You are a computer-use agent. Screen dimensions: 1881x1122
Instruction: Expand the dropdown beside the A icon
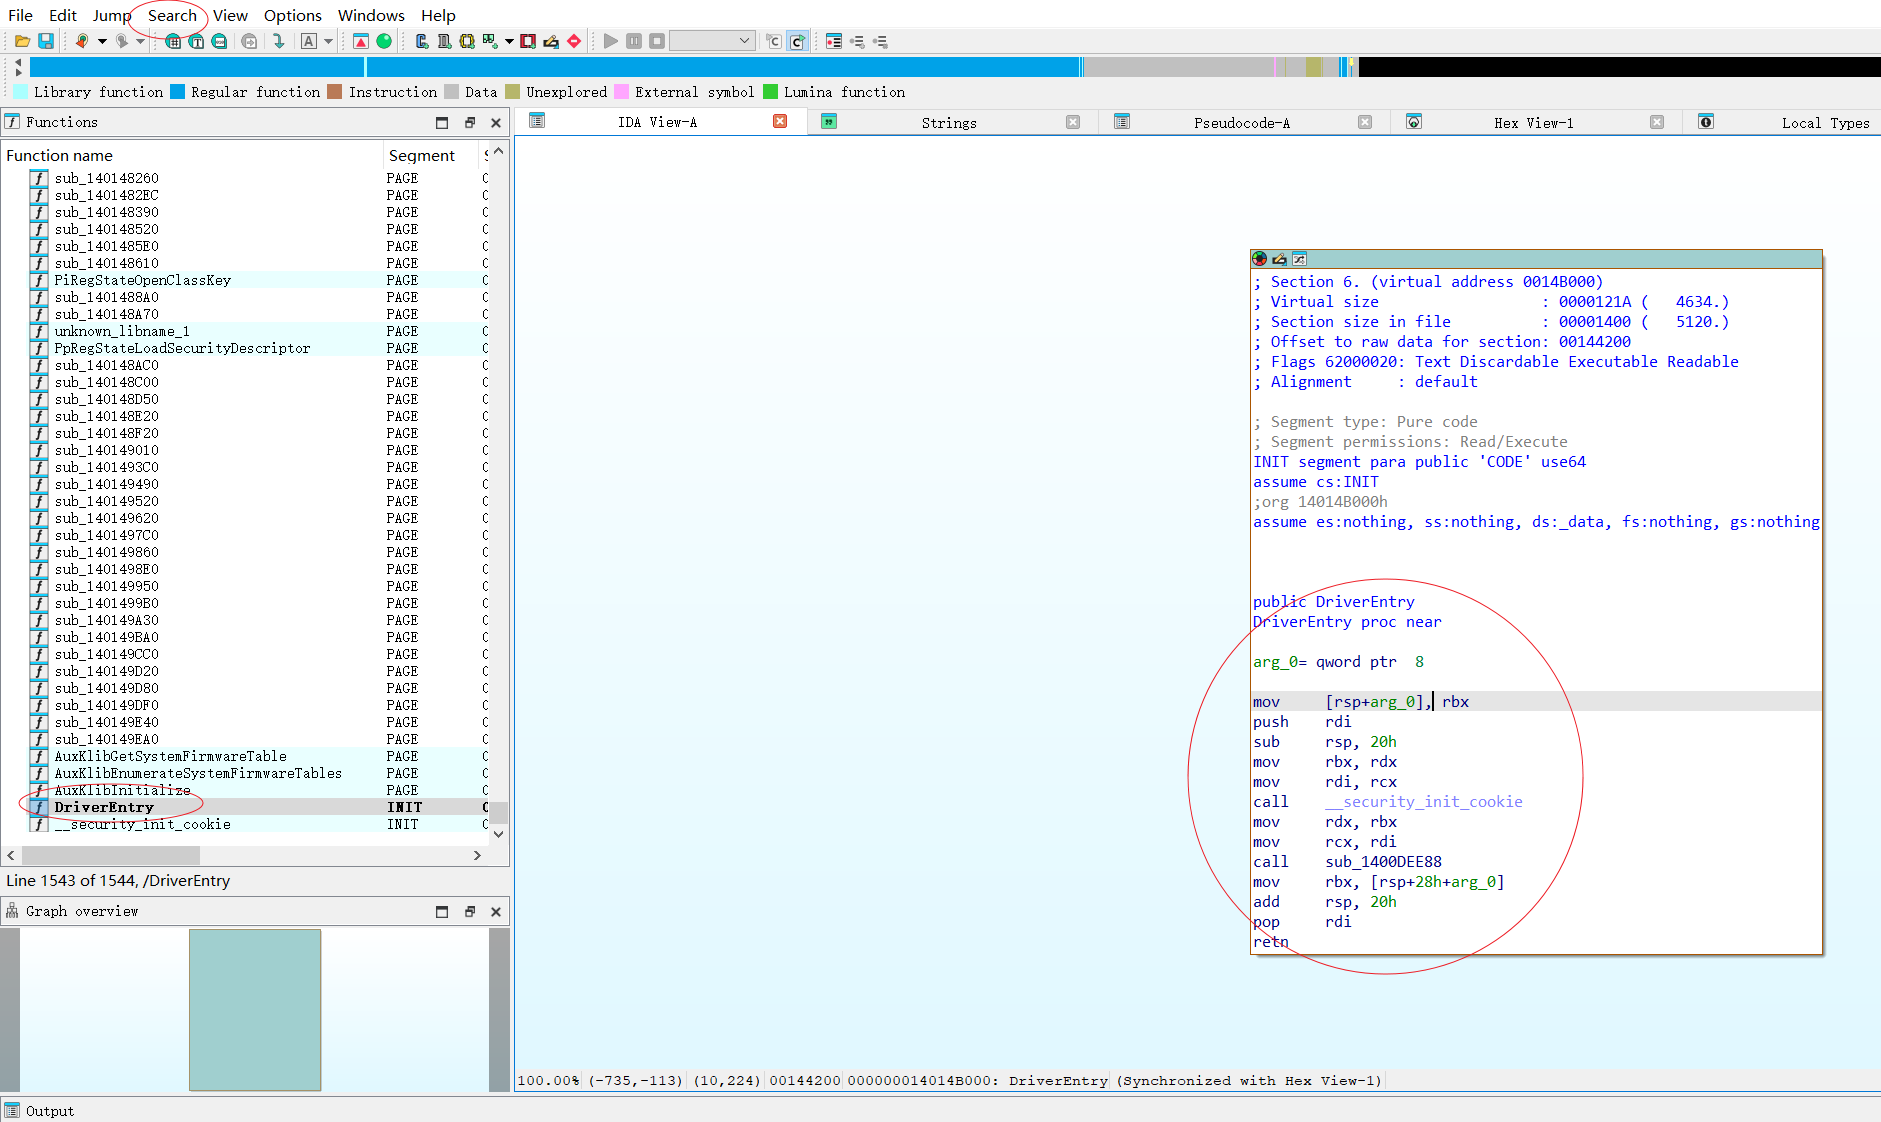tap(328, 41)
